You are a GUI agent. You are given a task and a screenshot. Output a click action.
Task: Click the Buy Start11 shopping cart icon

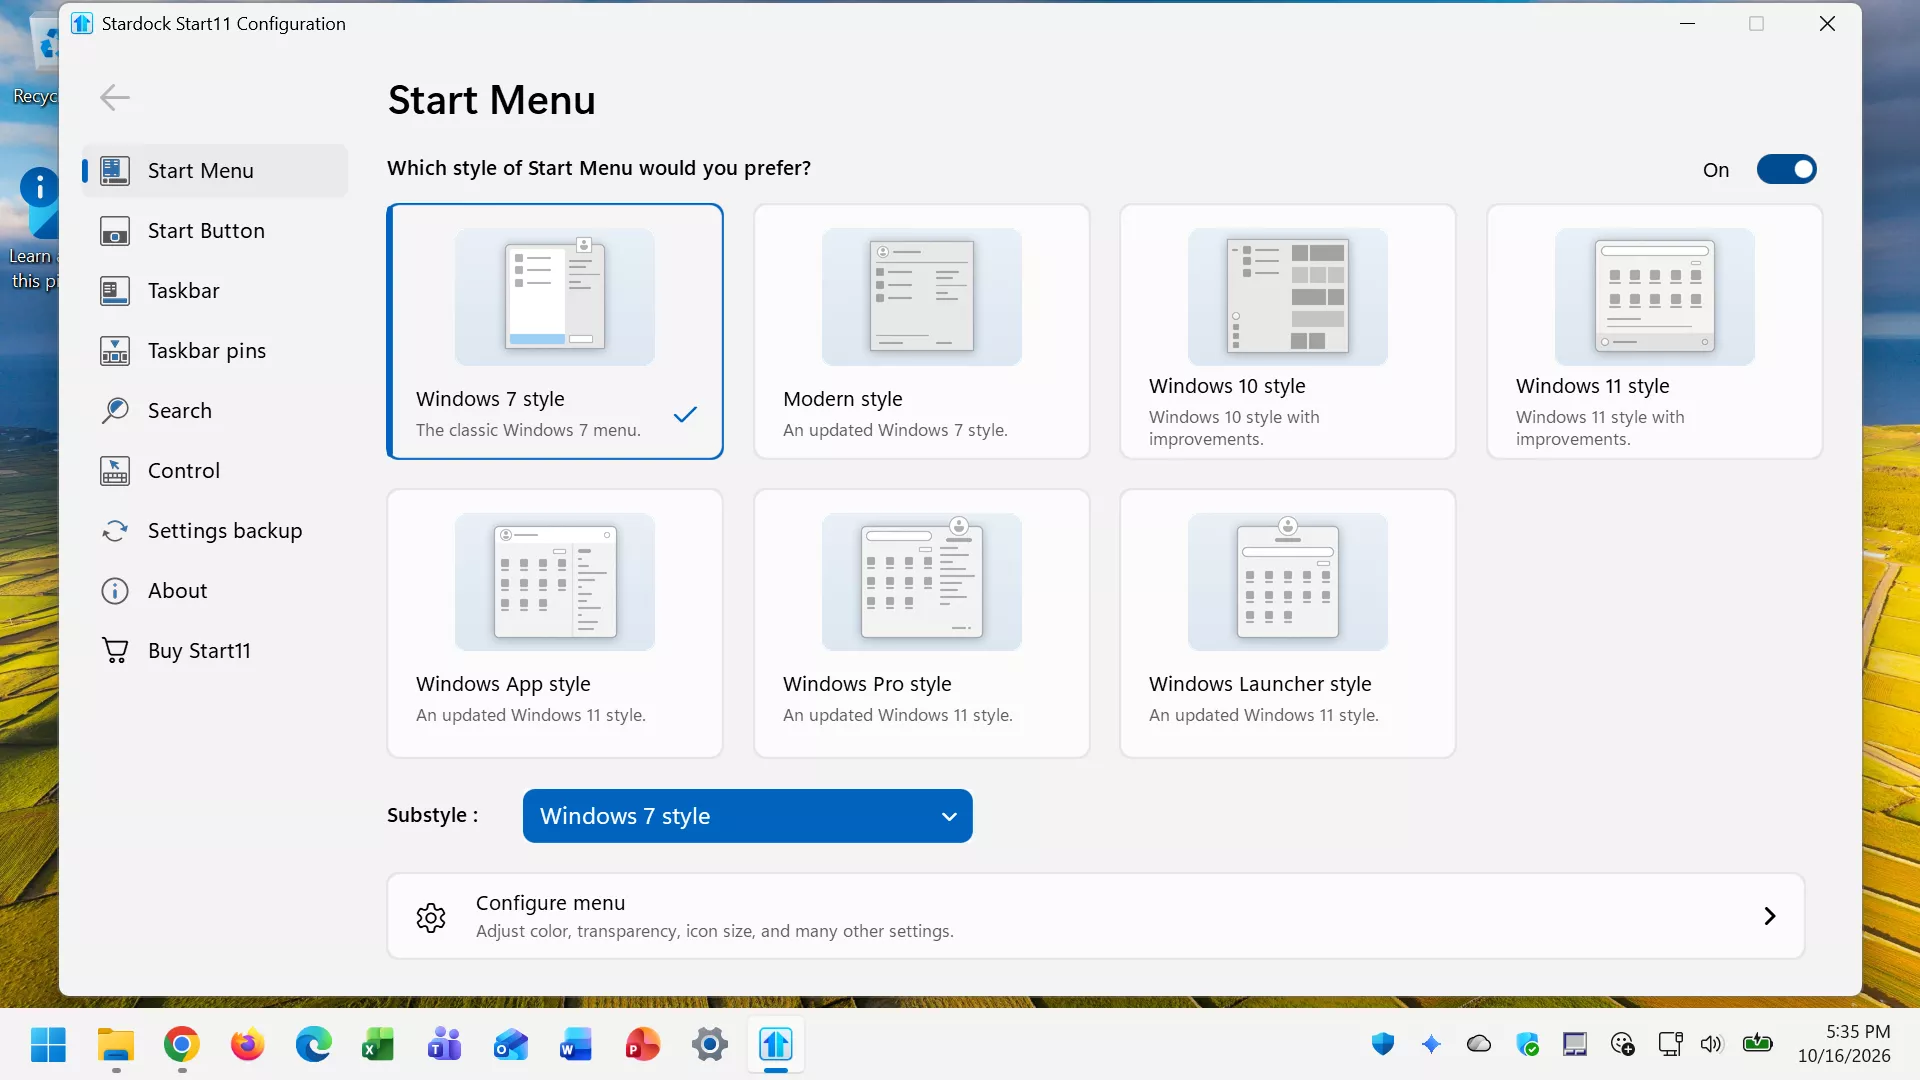pos(115,651)
